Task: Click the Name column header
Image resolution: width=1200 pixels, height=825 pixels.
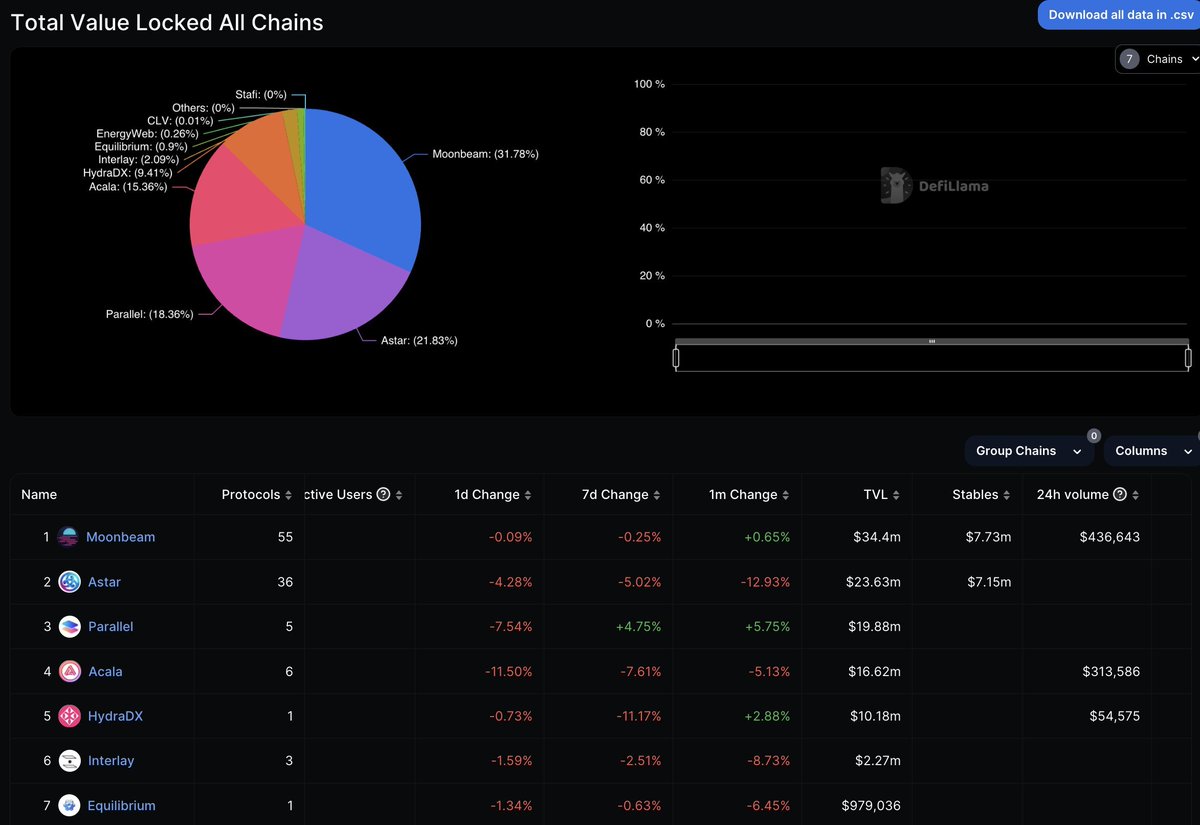Action: pos(39,495)
